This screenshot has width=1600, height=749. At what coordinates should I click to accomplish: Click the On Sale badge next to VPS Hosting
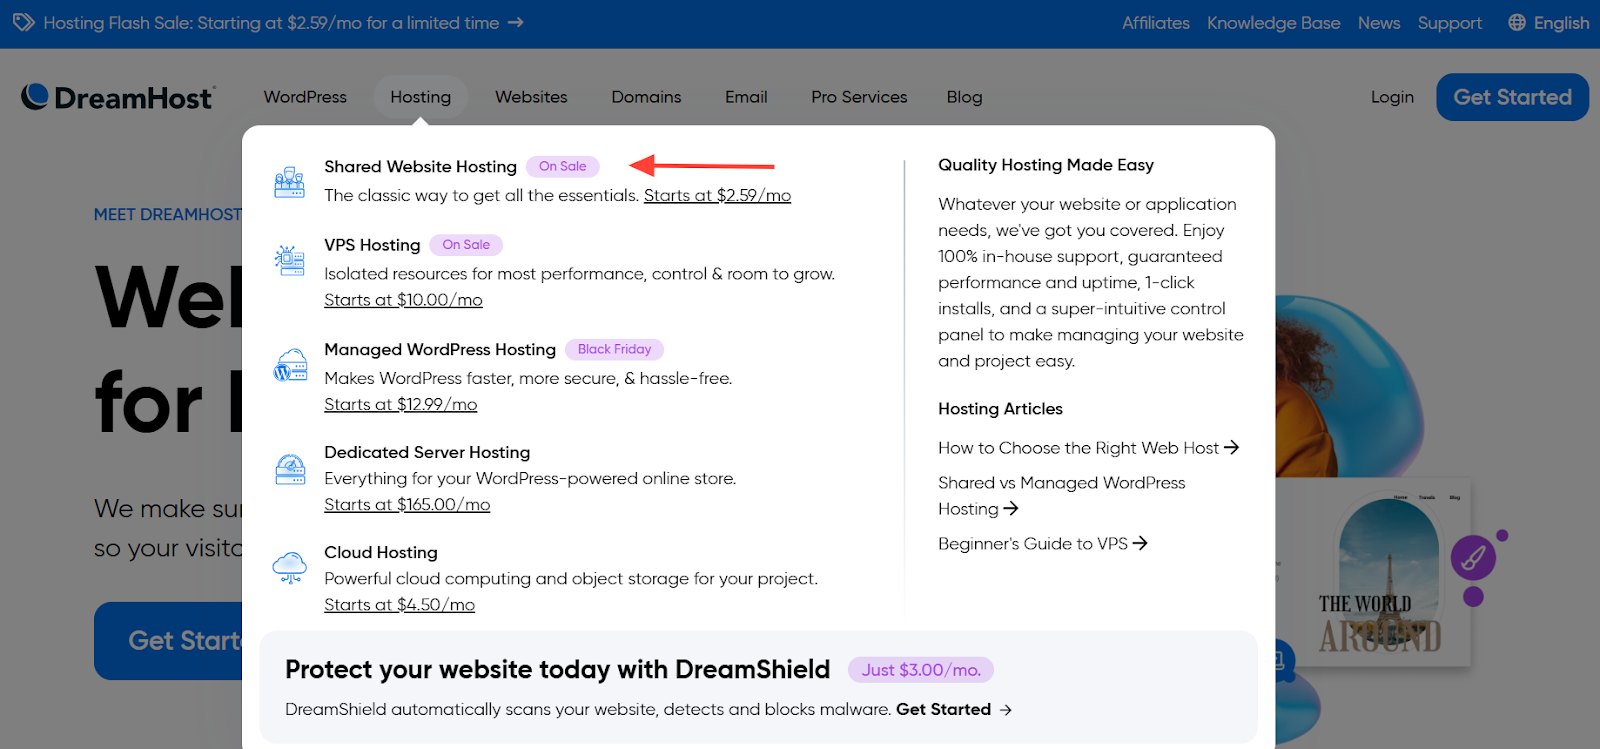[466, 245]
